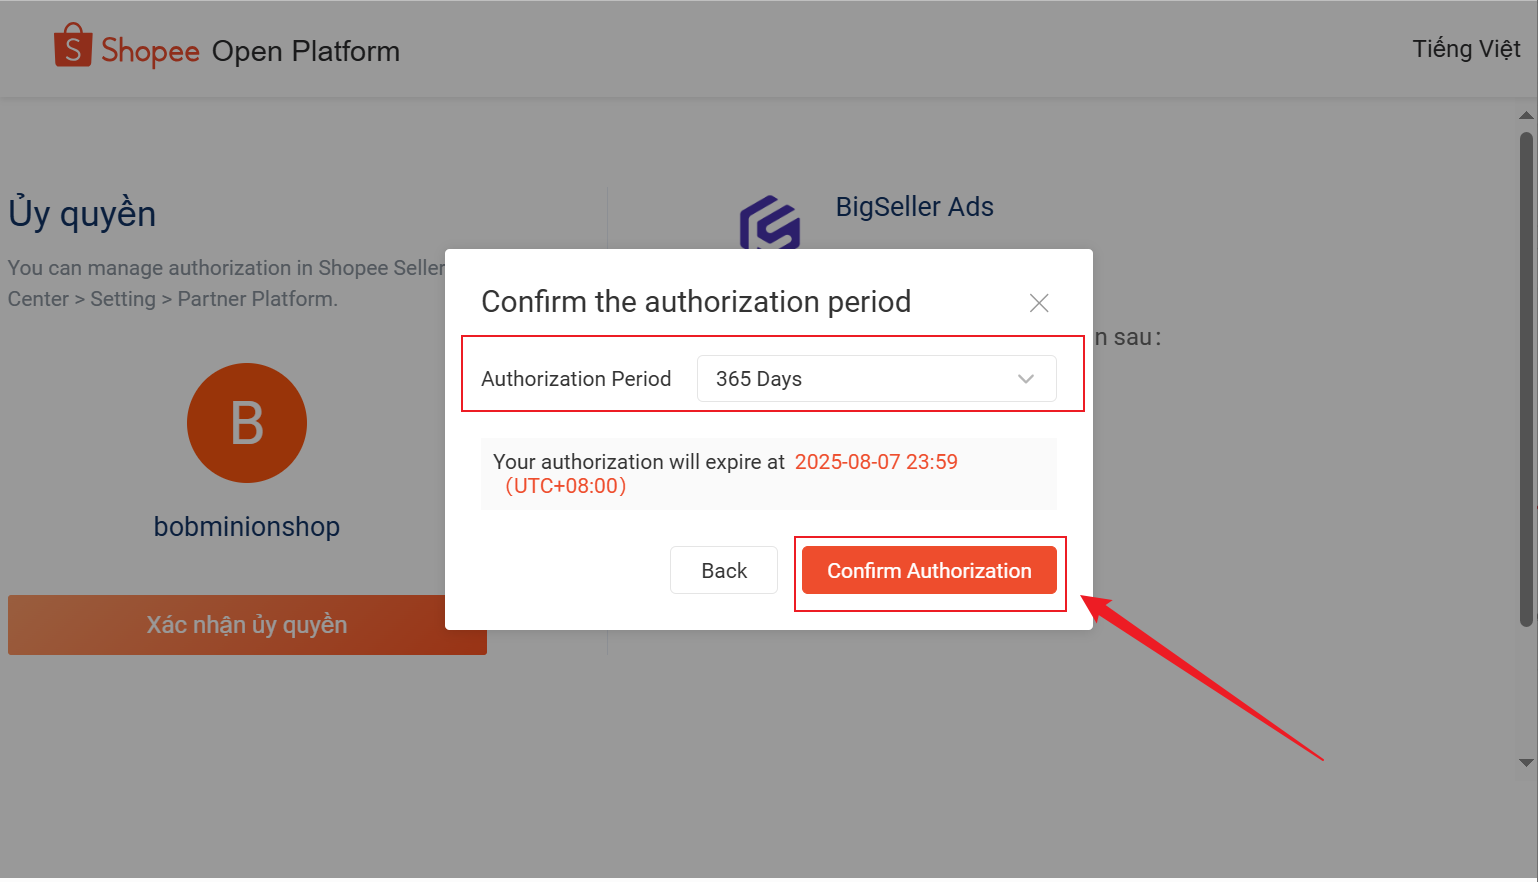Viewport: 1538px width, 882px height.
Task: Click the Authorization Period label
Action: [576, 379]
